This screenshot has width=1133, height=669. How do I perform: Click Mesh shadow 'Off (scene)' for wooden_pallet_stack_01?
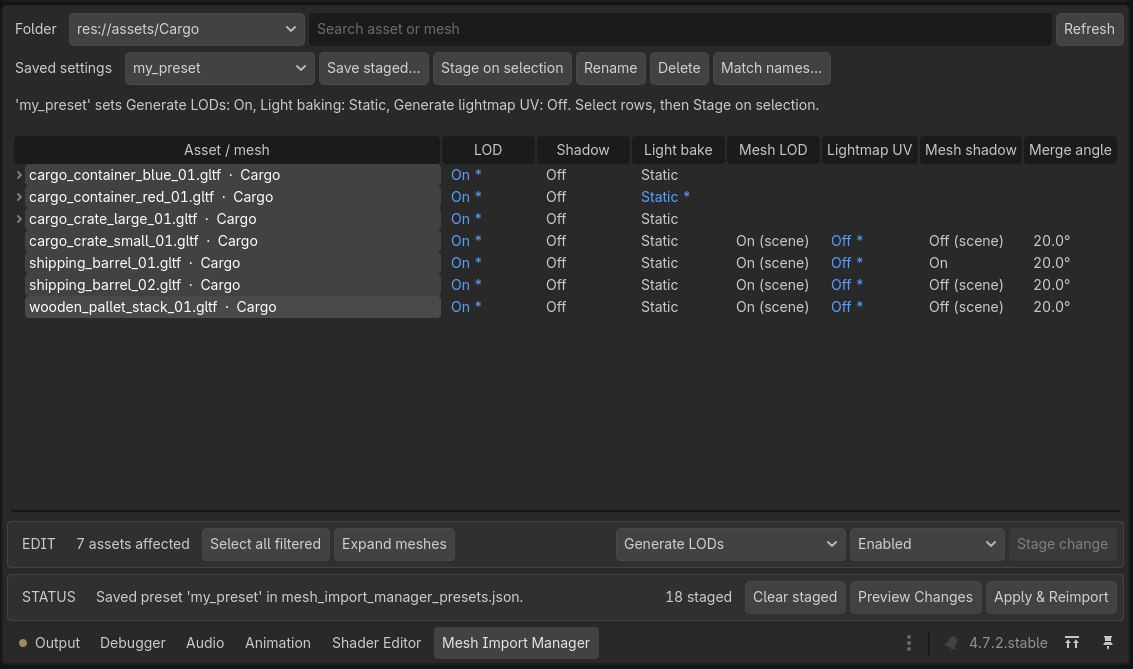966,307
